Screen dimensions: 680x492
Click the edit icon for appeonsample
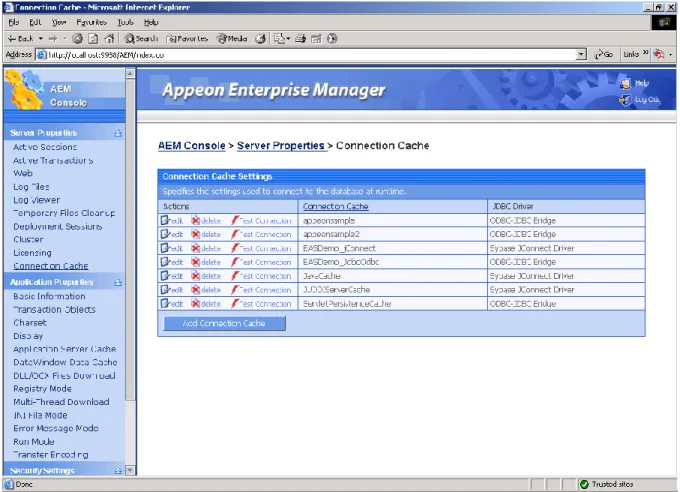165,220
